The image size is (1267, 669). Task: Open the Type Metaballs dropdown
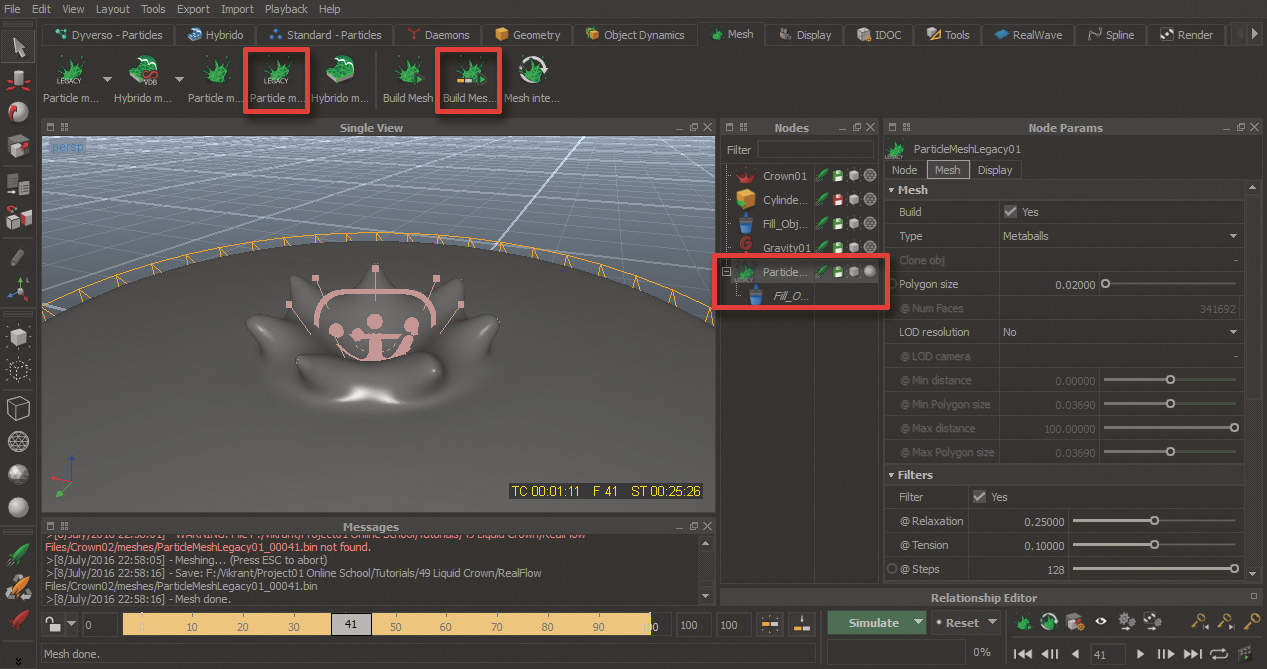[x=1120, y=236]
